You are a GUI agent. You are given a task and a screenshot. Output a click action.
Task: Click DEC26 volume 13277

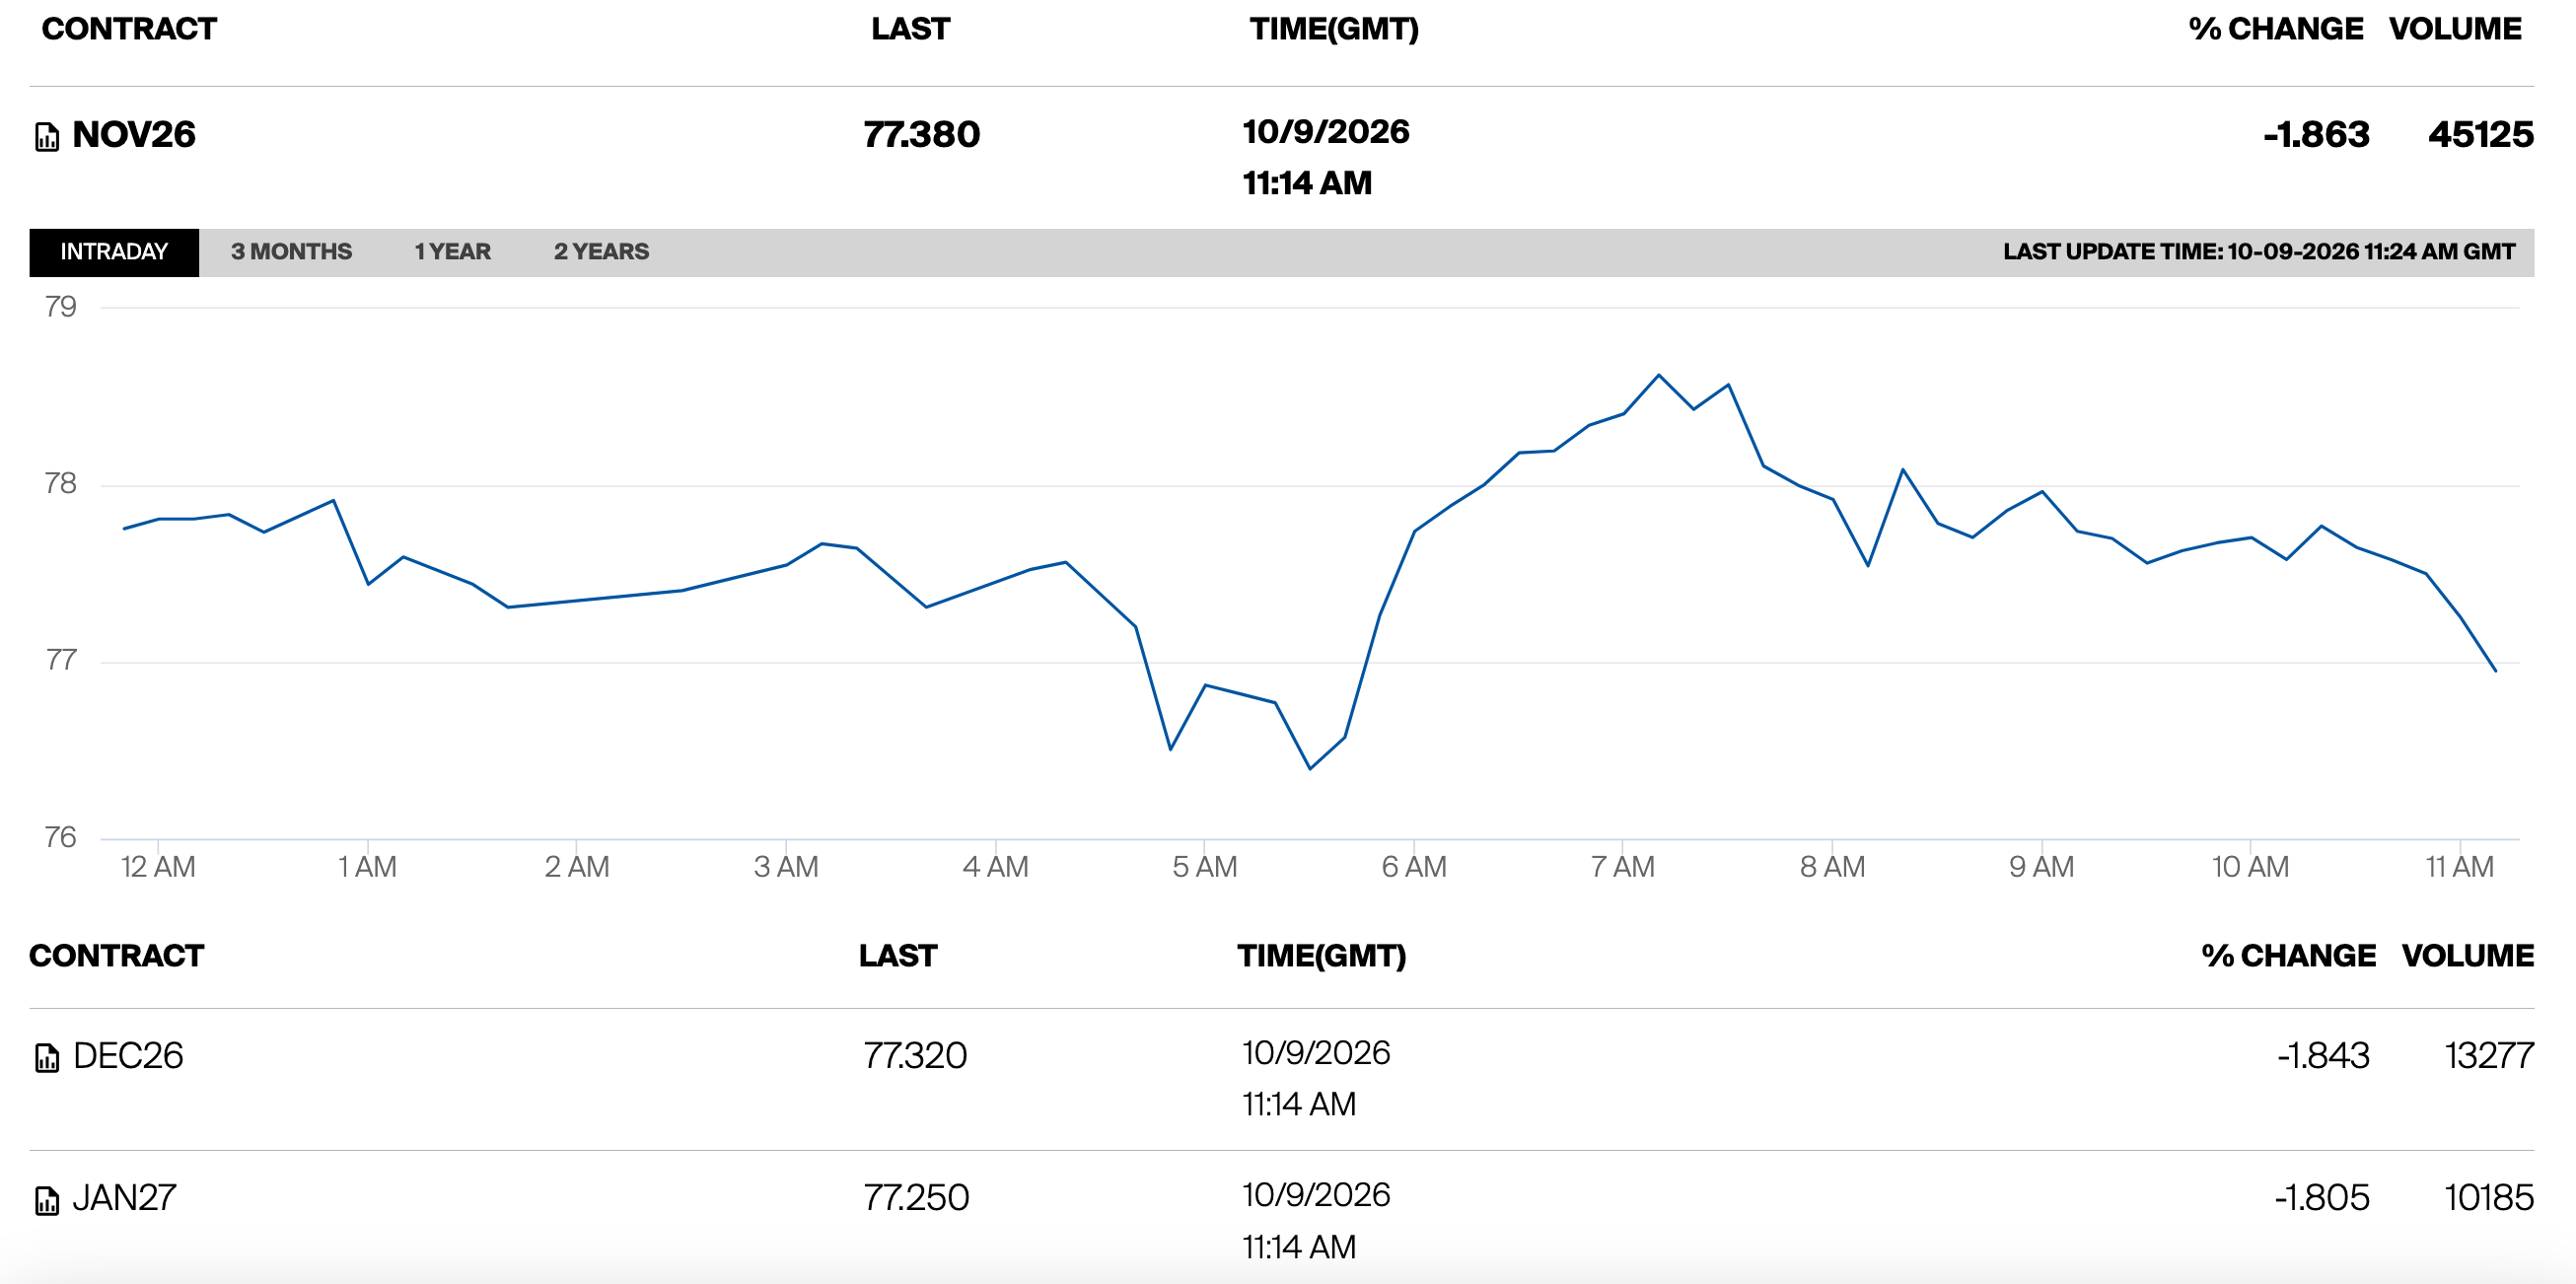coord(2489,1056)
